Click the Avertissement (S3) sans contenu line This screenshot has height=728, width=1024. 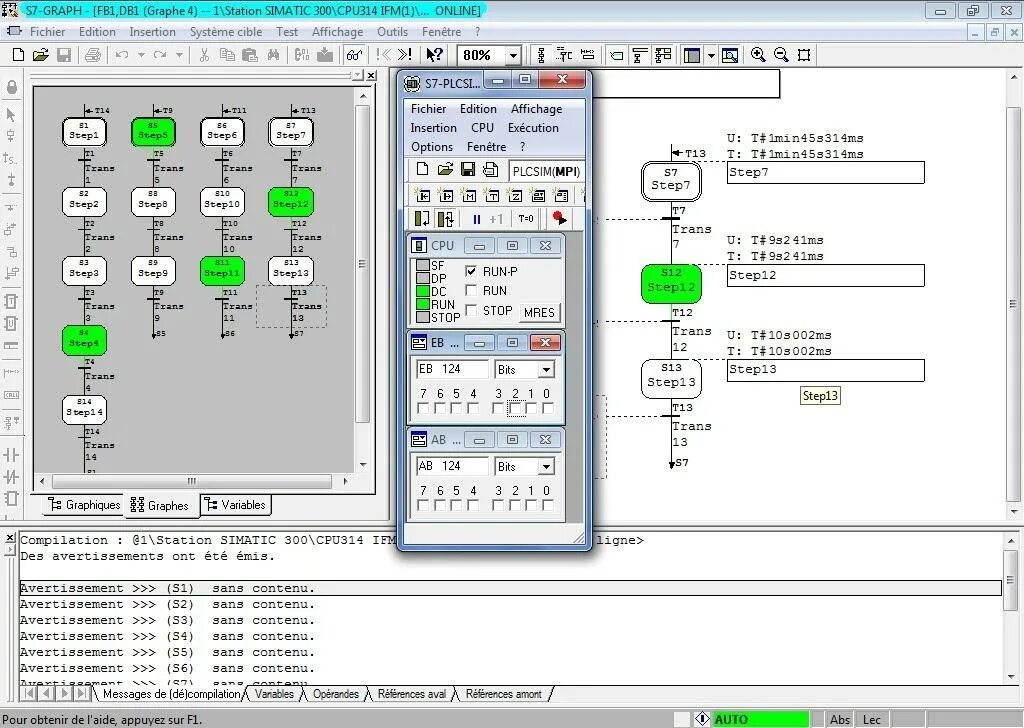(x=167, y=620)
